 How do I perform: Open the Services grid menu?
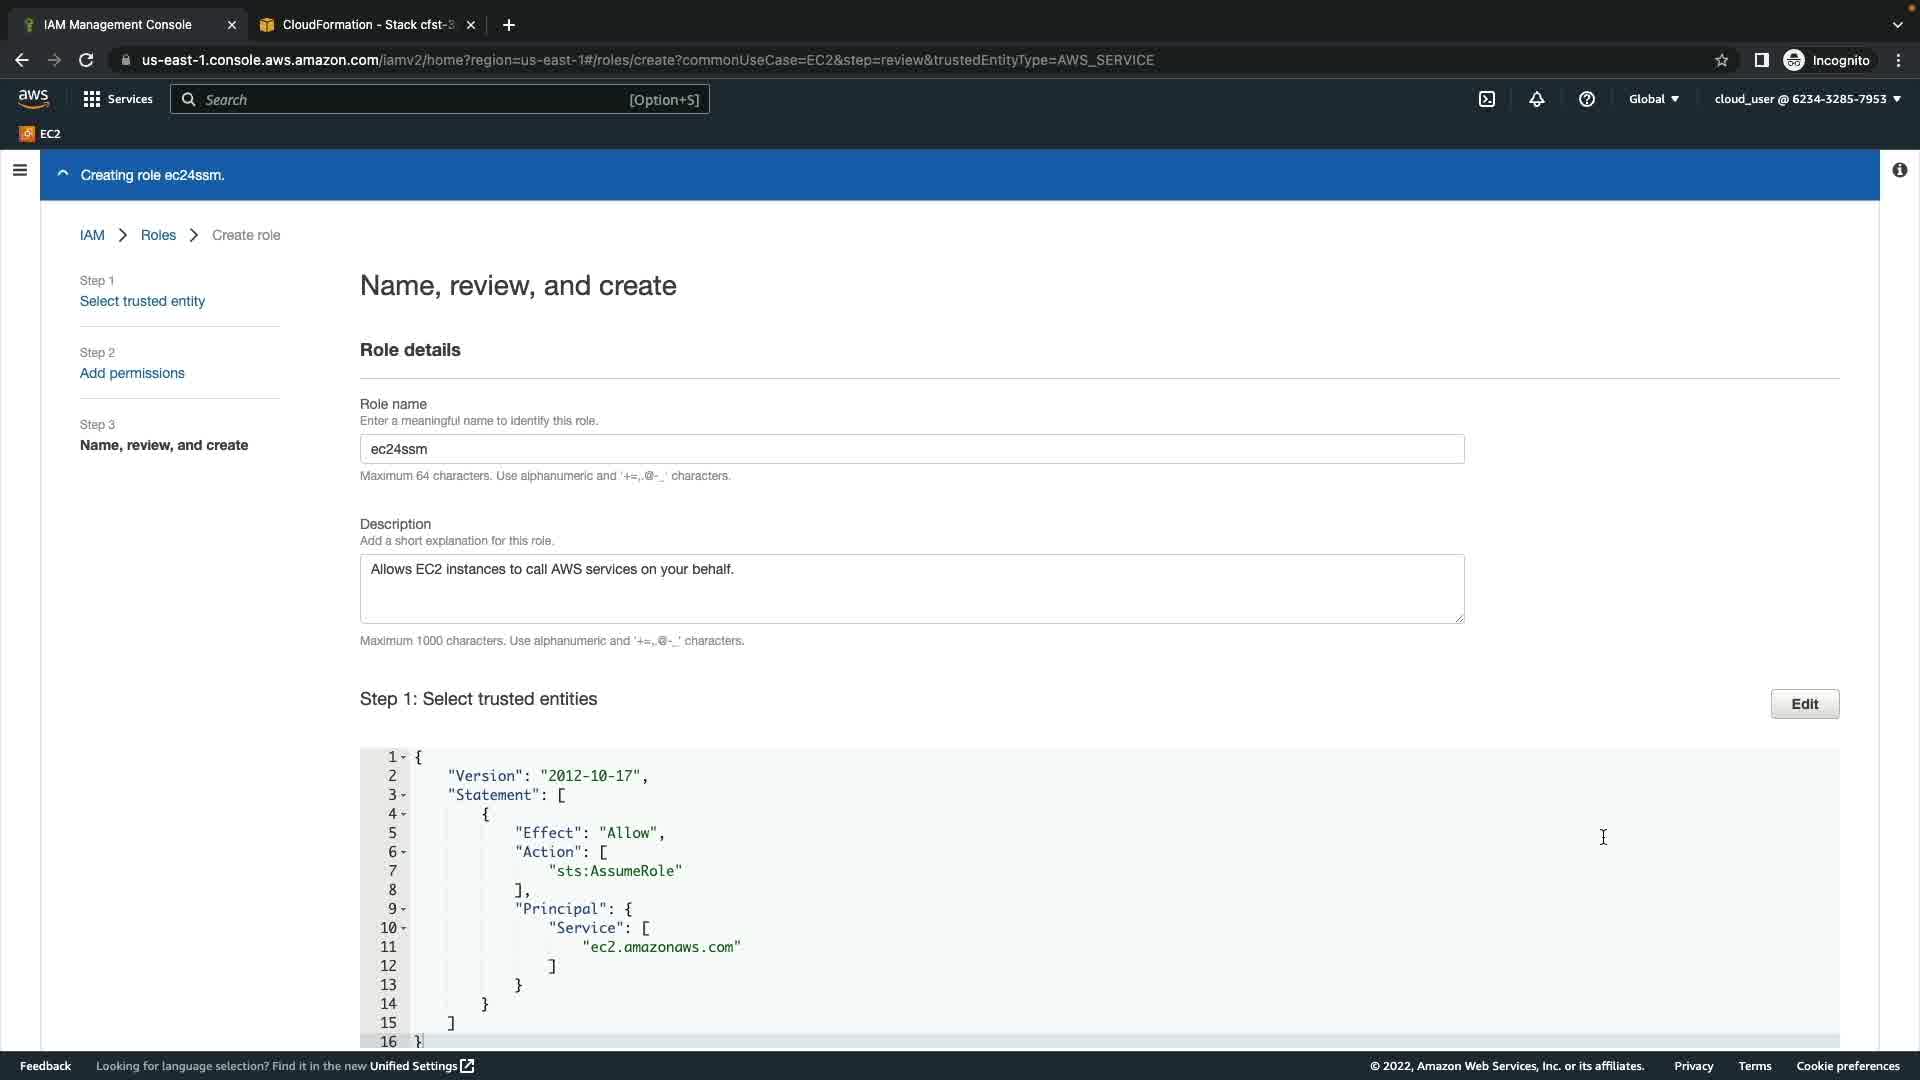(x=118, y=99)
